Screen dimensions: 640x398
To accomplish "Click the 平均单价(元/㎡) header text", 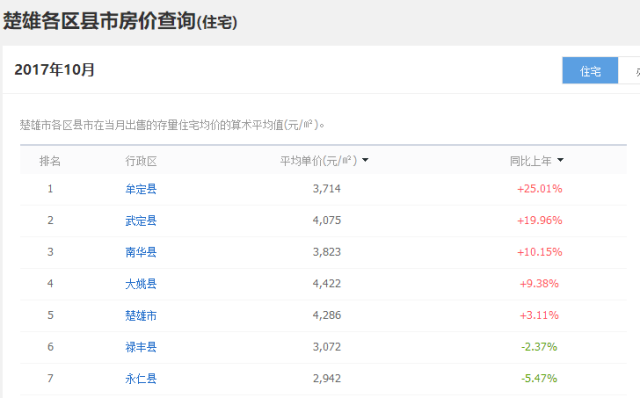I will click(318, 161).
